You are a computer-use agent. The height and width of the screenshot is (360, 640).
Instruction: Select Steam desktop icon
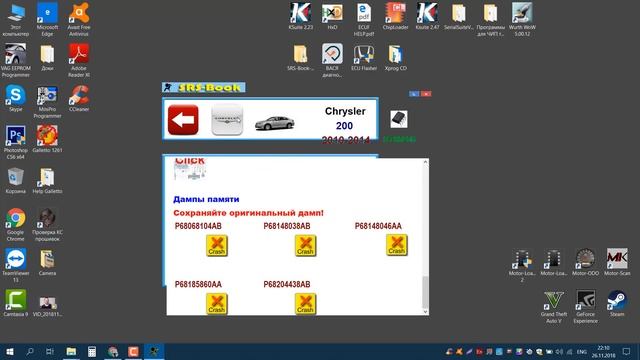coord(617,303)
